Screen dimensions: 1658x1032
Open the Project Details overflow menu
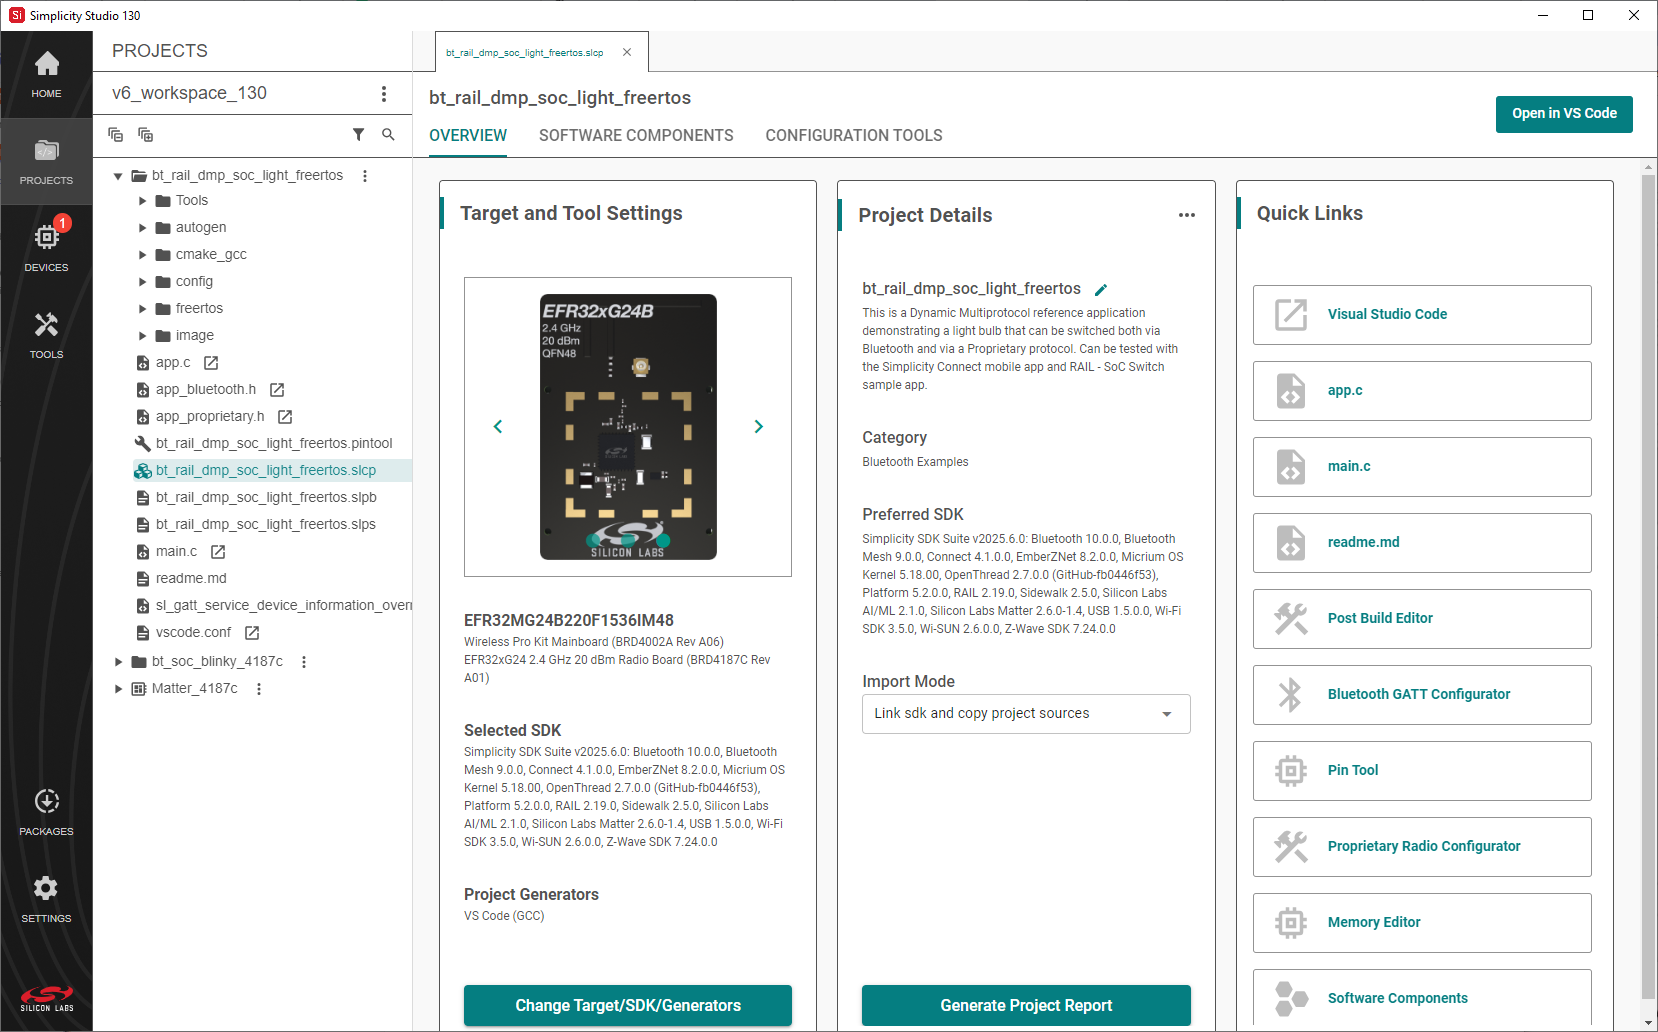click(1187, 214)
